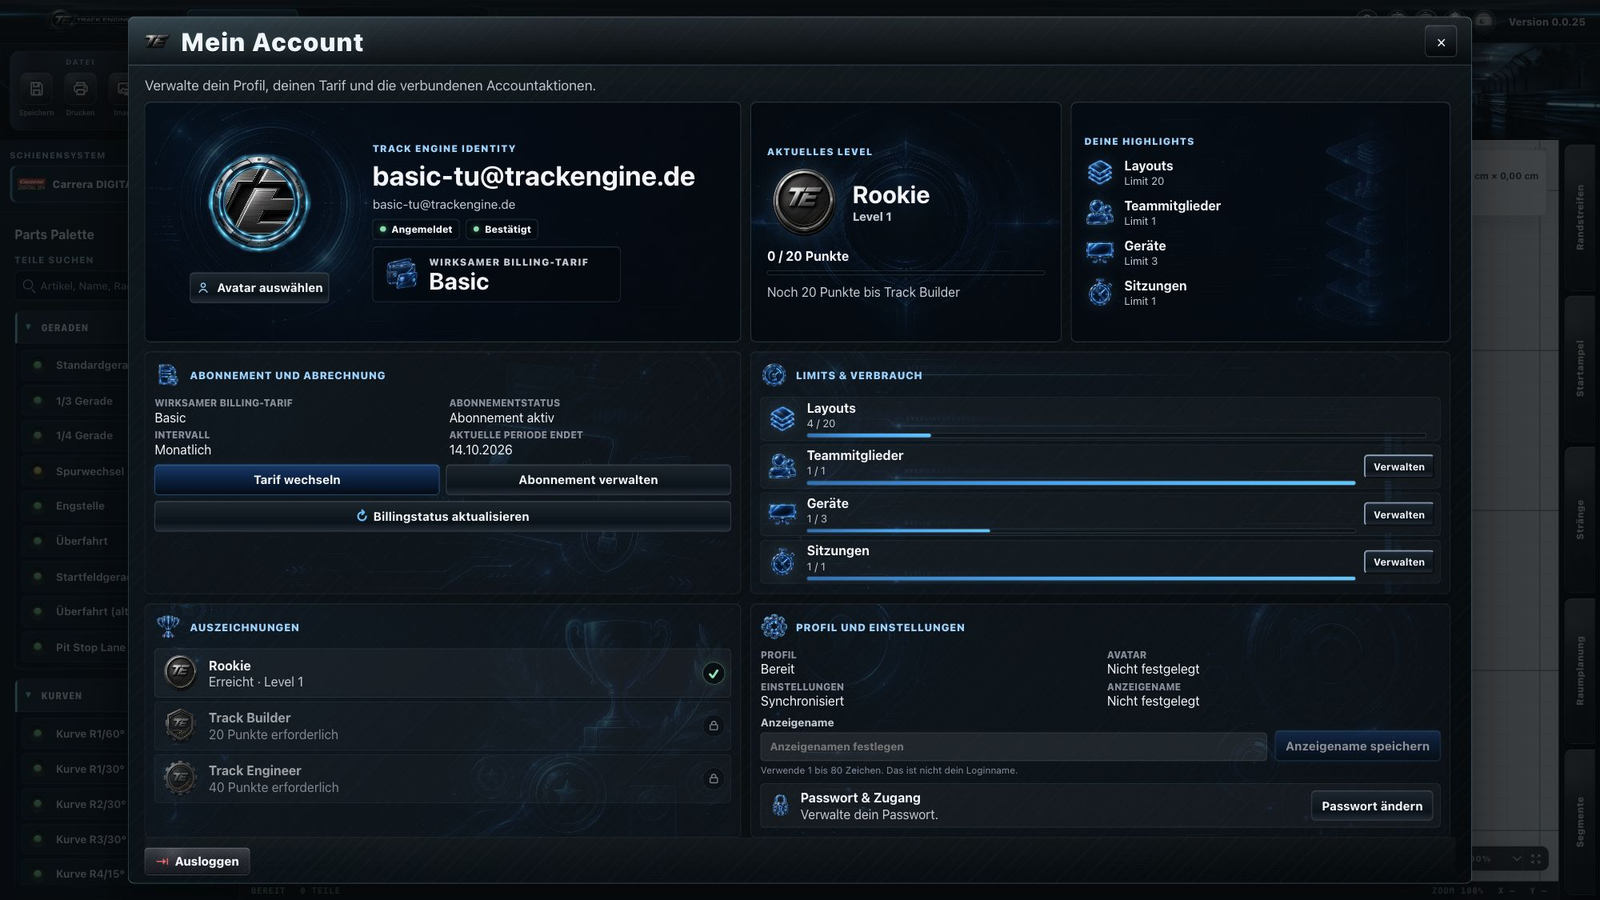Viewport: 1600px width, 900px height.
Task: Manage Sitzungen with Verwalten button
Action: click(x=1398, y=562)
